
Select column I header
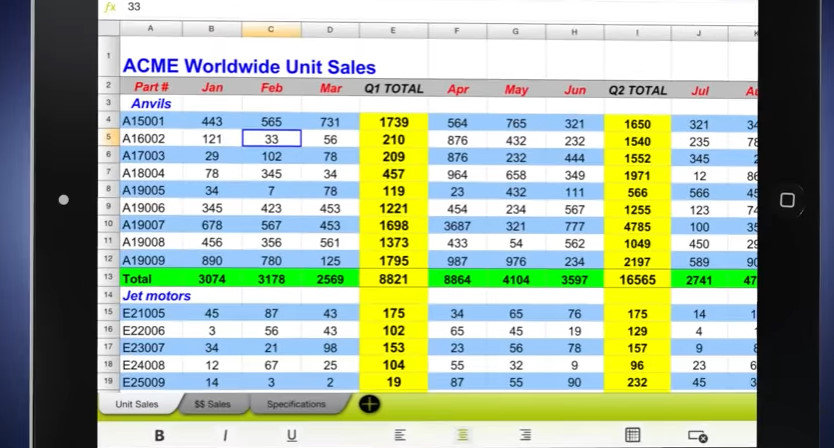point(637,32)
